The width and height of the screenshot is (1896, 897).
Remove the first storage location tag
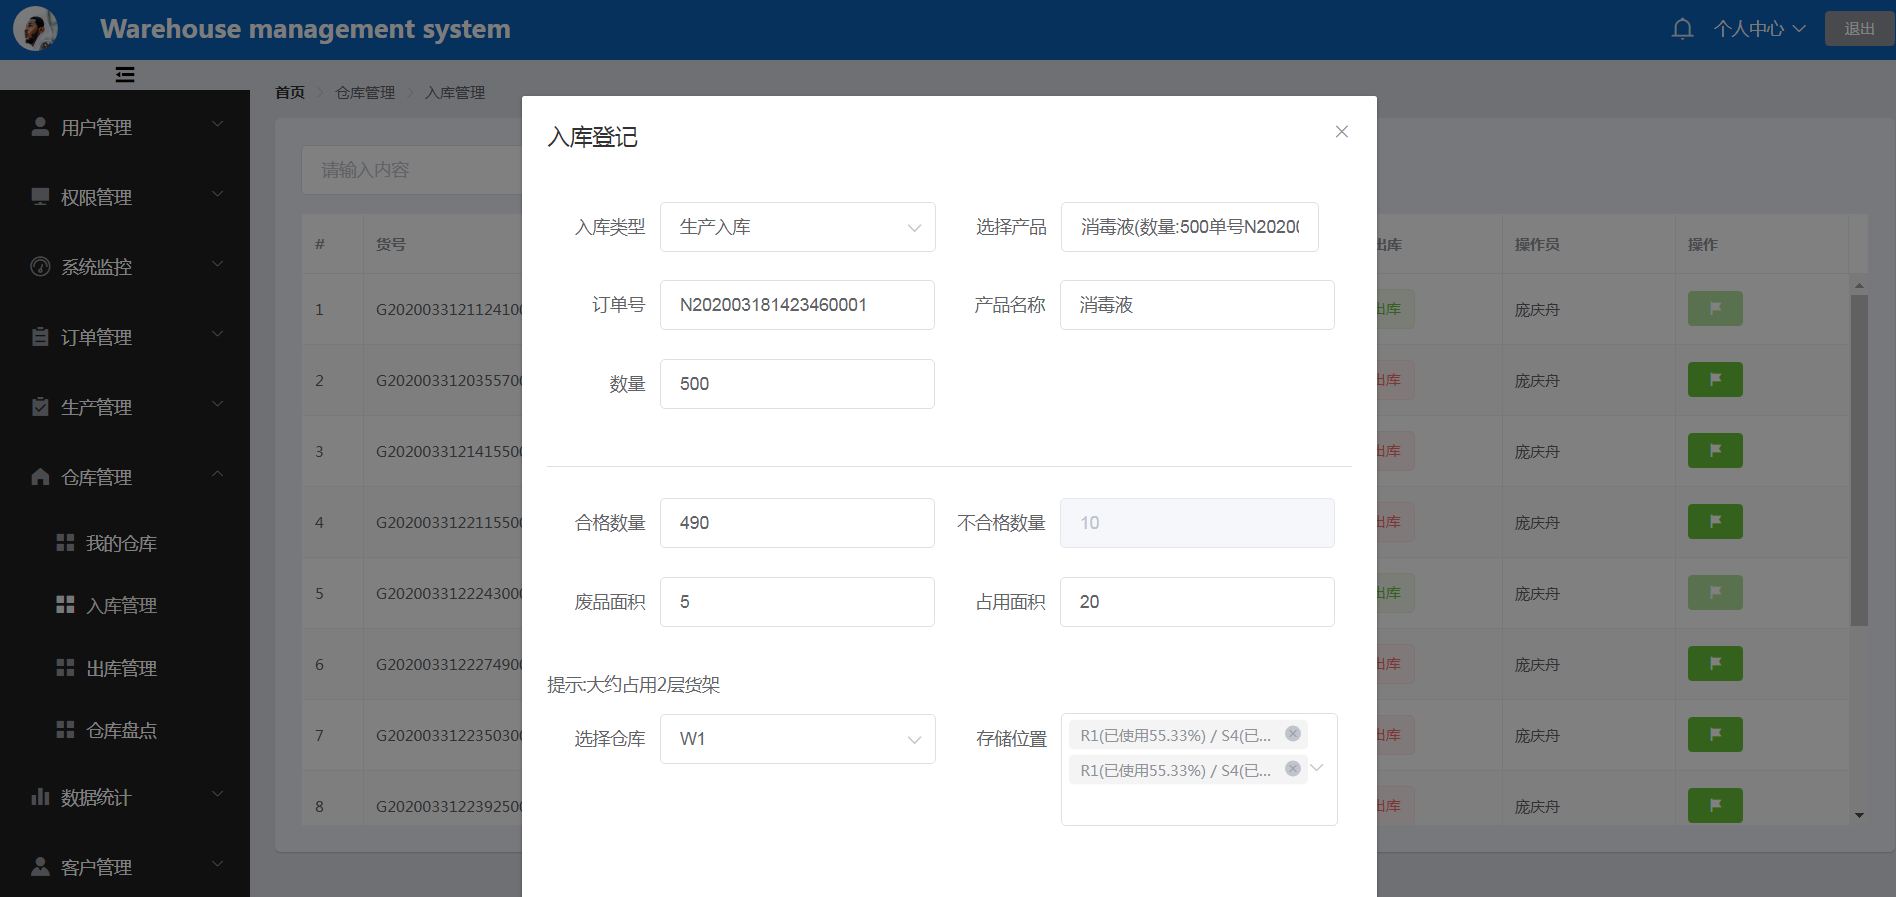click(1293, 734)
